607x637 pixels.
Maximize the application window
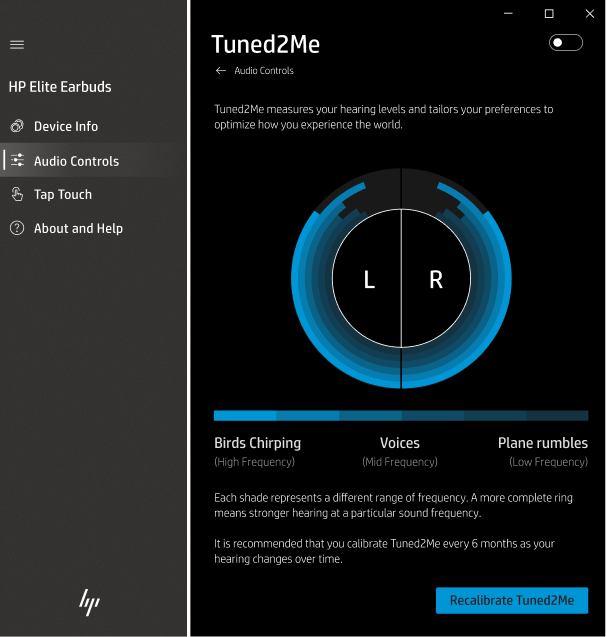[x=549, y=14]
